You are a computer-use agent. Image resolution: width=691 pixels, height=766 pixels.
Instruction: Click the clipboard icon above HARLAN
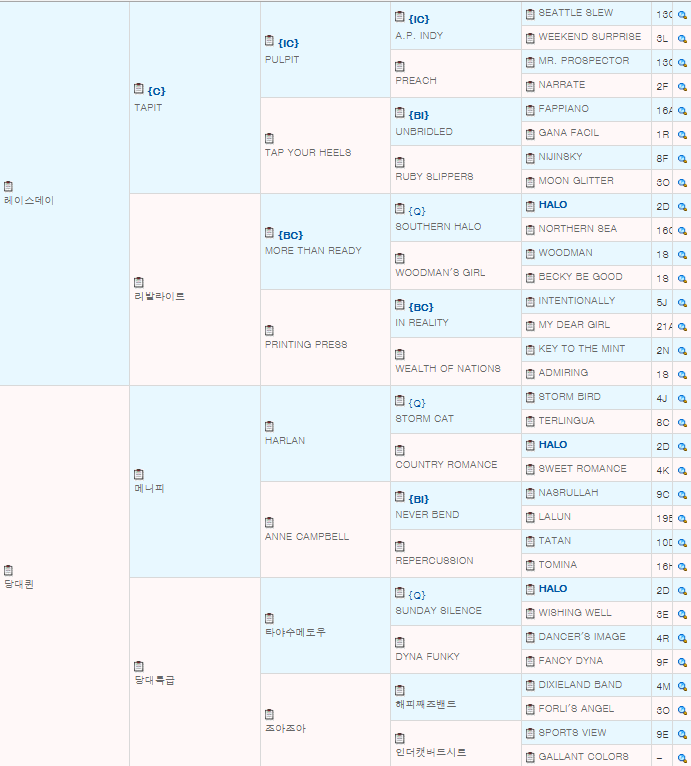tap(269, 426)
